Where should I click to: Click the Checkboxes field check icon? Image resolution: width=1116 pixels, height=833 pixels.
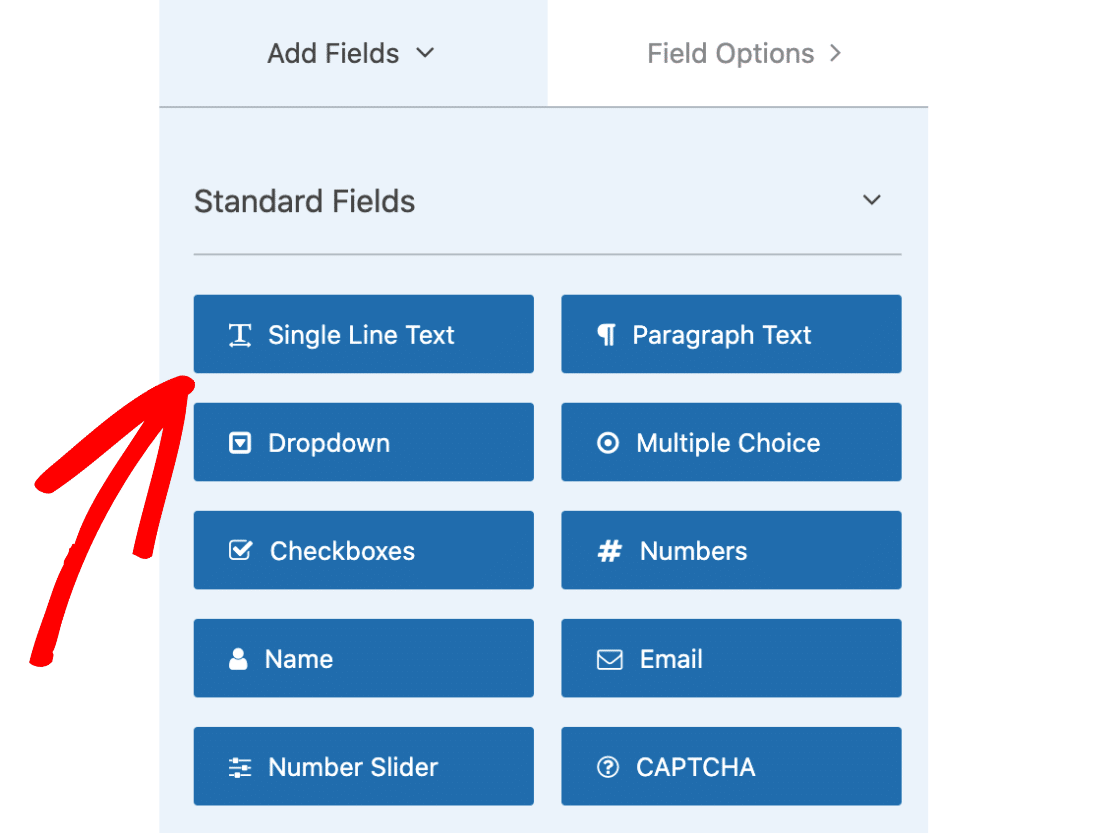[240, 550]
